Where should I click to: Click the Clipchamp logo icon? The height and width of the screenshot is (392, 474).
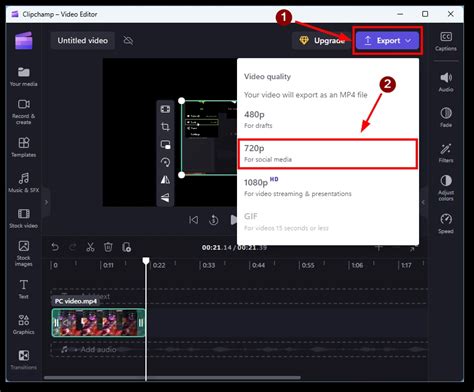pyautogui.click(x=24, y=41)
